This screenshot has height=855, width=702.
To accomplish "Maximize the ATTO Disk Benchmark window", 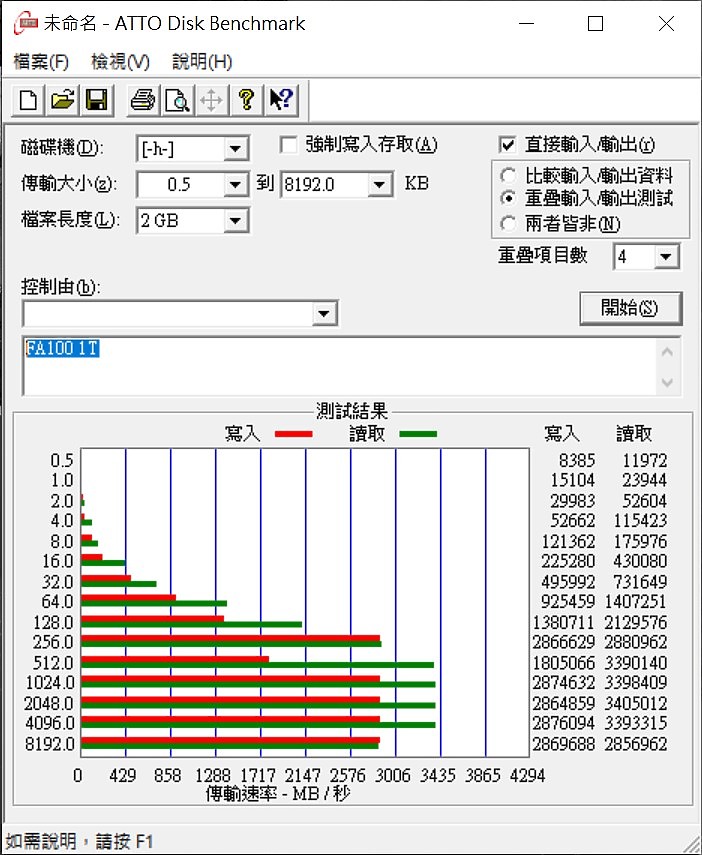I will click(x=595, y=24).
